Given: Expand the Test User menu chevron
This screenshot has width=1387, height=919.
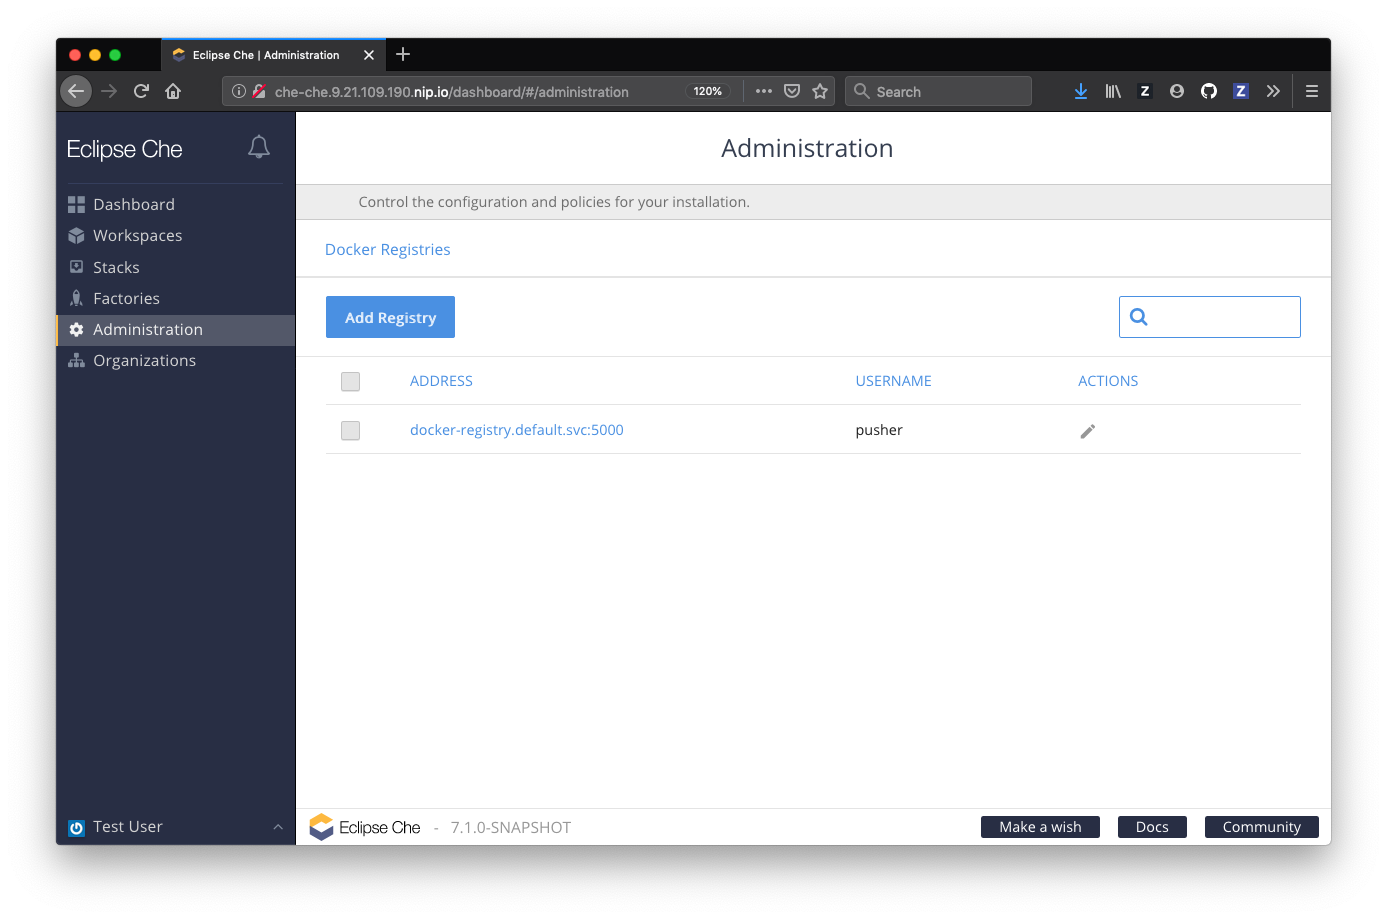Looking at the screenshot, I should [x=278, y=827].
